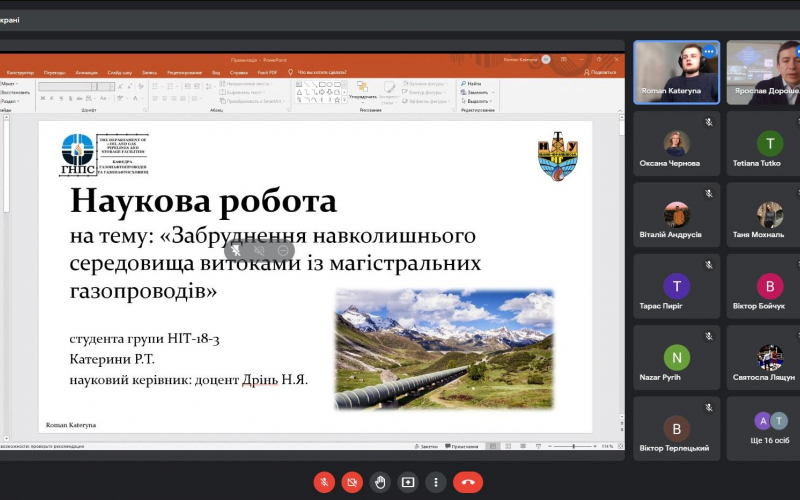This screenshot has height=500, width=800.
Task: Click the justify alignment icon
Action: tap(185, 98)
